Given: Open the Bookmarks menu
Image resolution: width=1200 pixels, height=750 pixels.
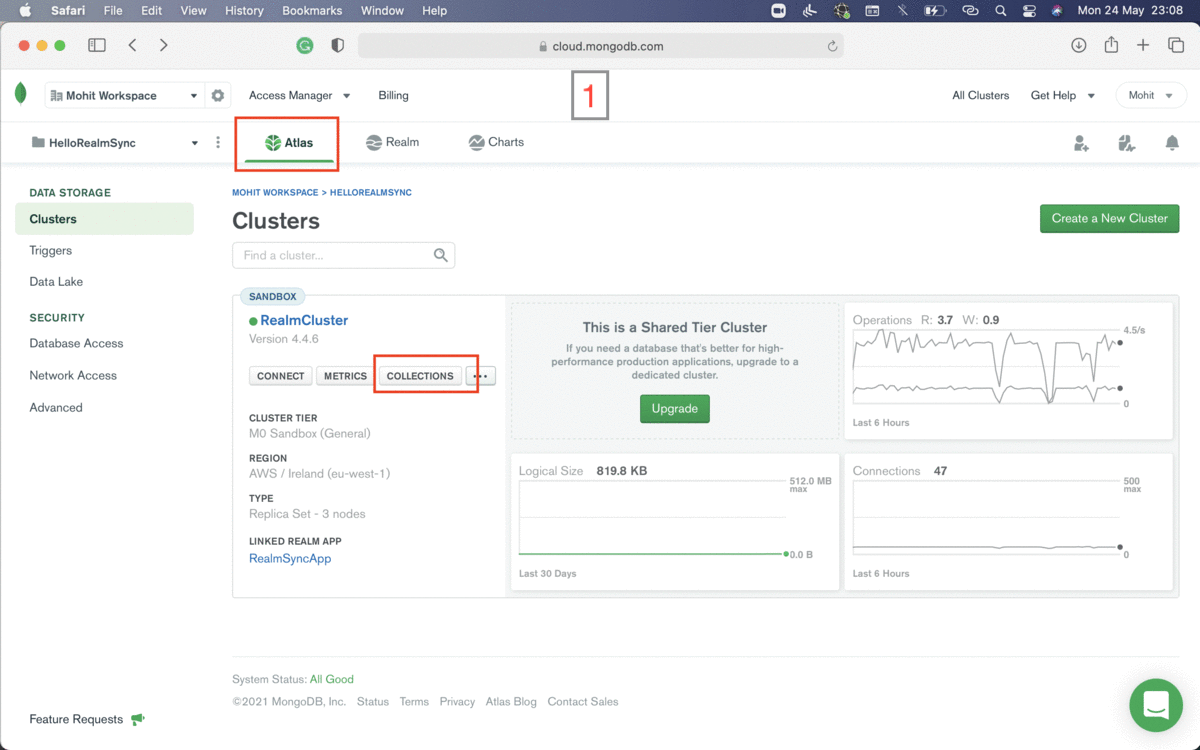Looking at the screenshot, I should [x=312, y=11].
